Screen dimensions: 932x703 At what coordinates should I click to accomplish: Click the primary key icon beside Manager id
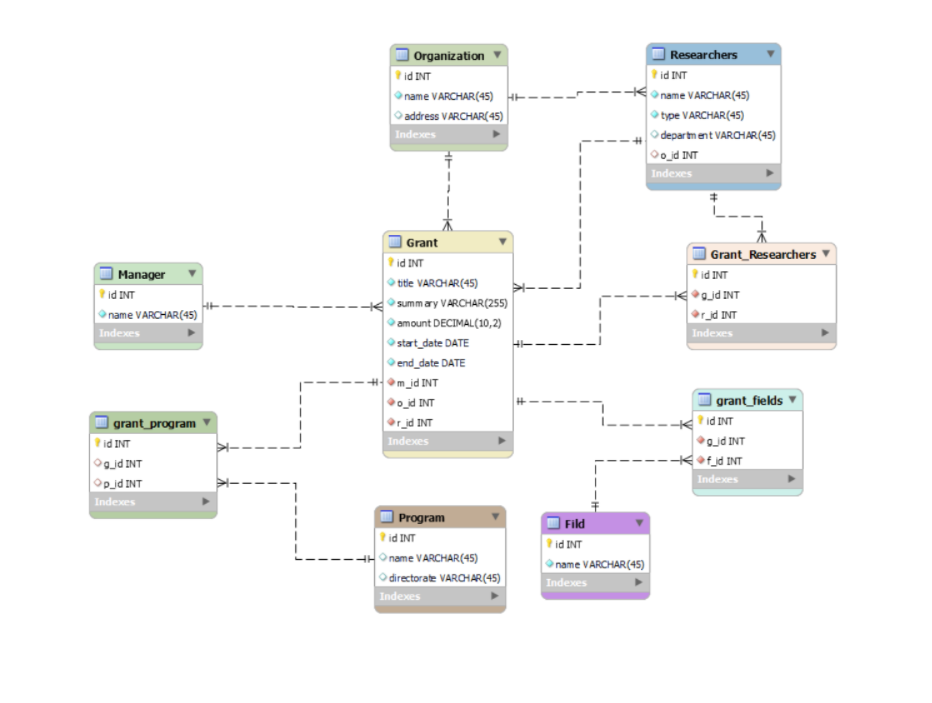pos(100,294)
